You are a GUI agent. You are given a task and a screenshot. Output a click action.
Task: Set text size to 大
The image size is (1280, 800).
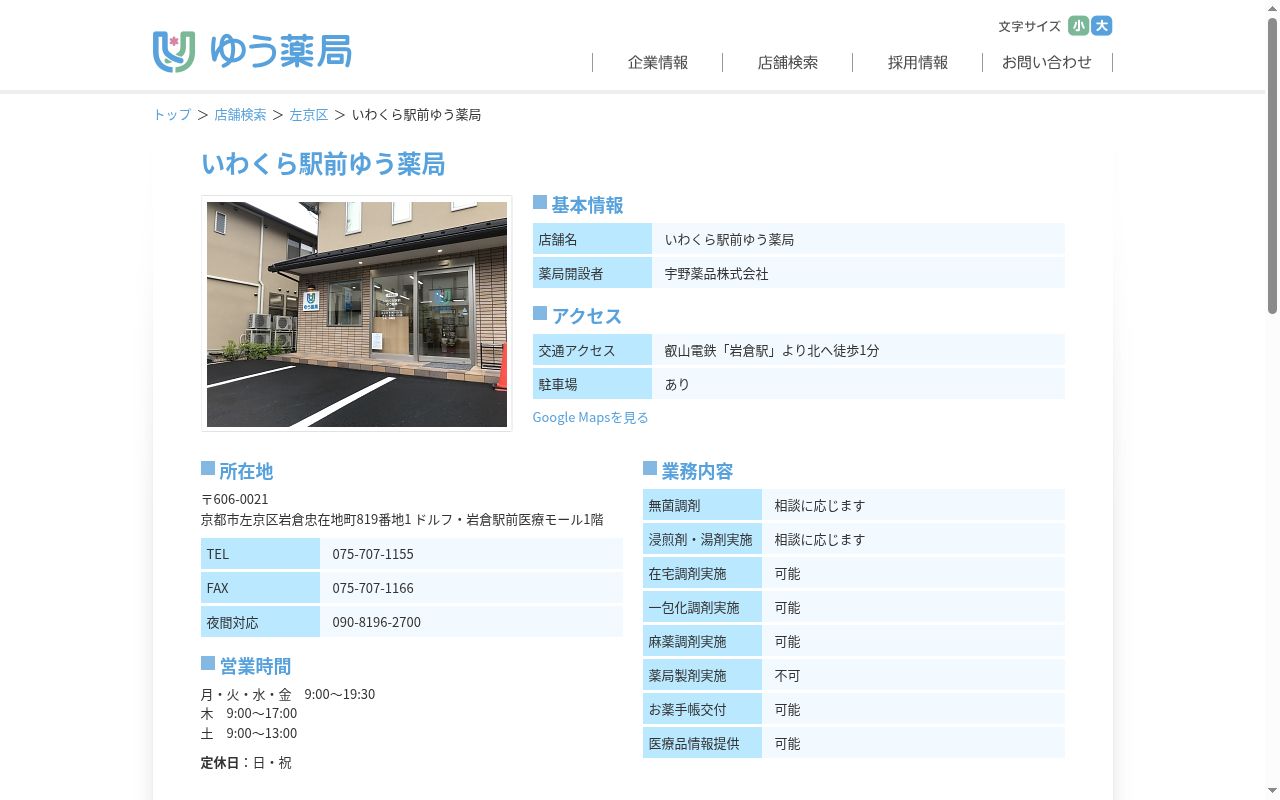pos(1102,26)
